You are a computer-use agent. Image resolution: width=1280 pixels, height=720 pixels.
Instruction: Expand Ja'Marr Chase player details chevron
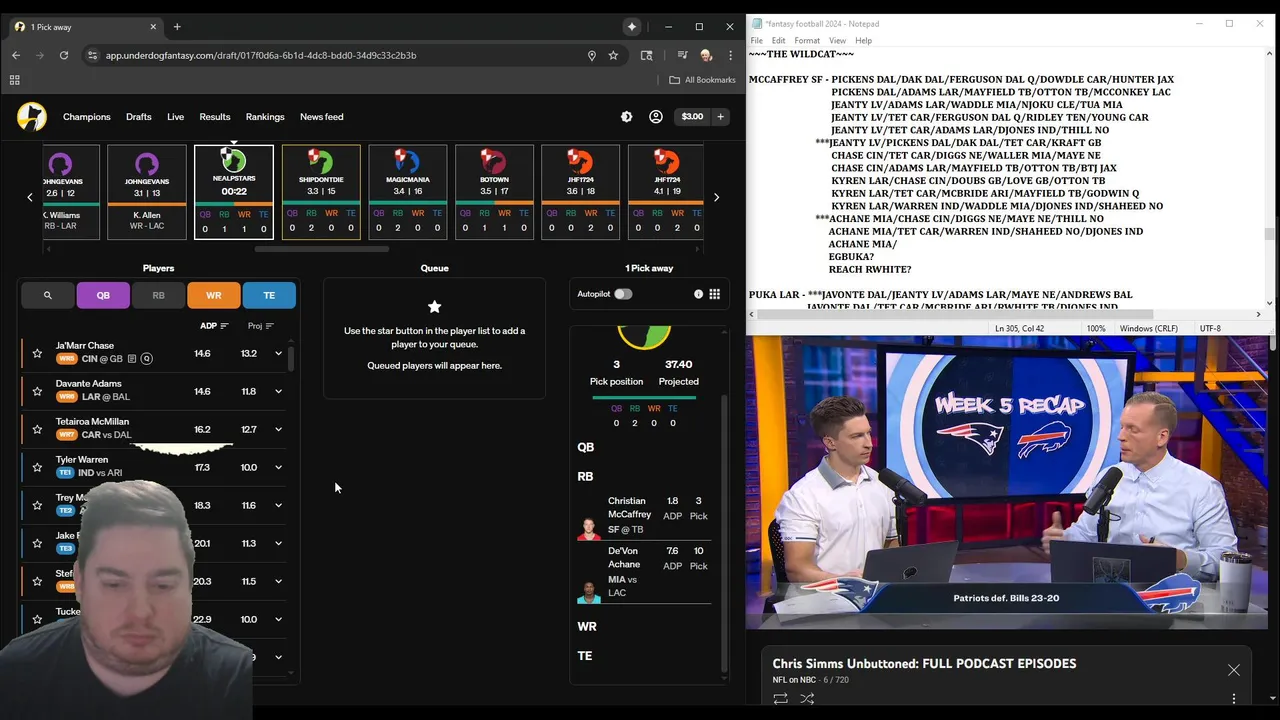pos(278,353)
